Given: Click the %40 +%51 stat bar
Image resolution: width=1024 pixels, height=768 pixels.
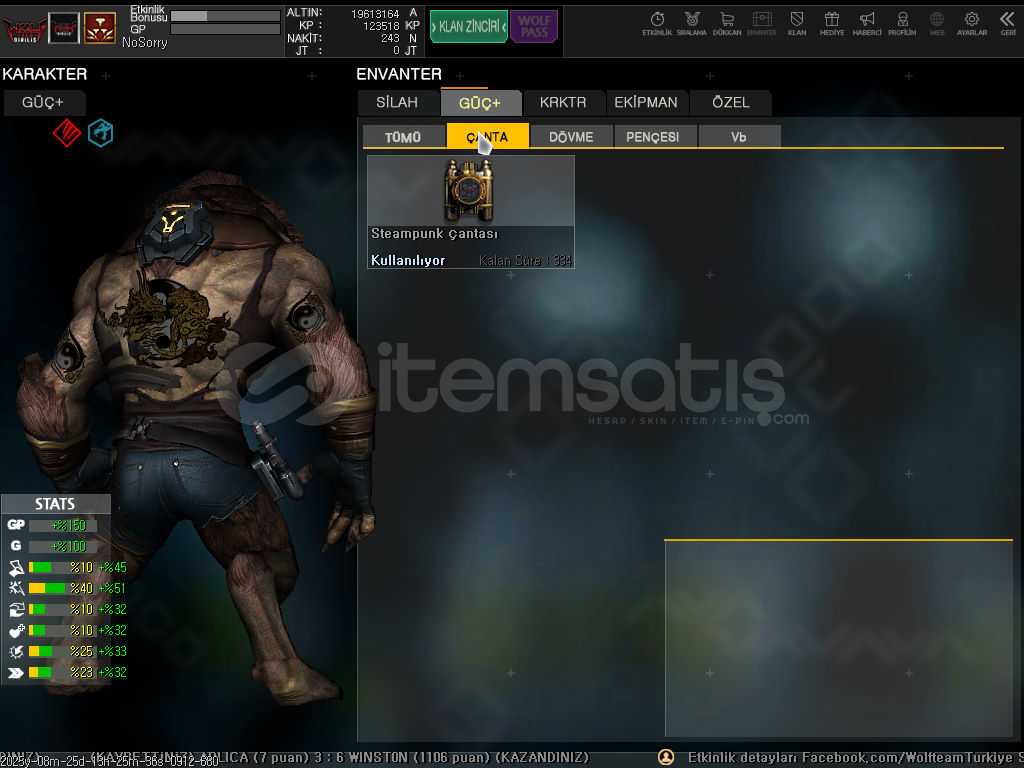Looking at the screenshot, I should (x=62, y=588).
